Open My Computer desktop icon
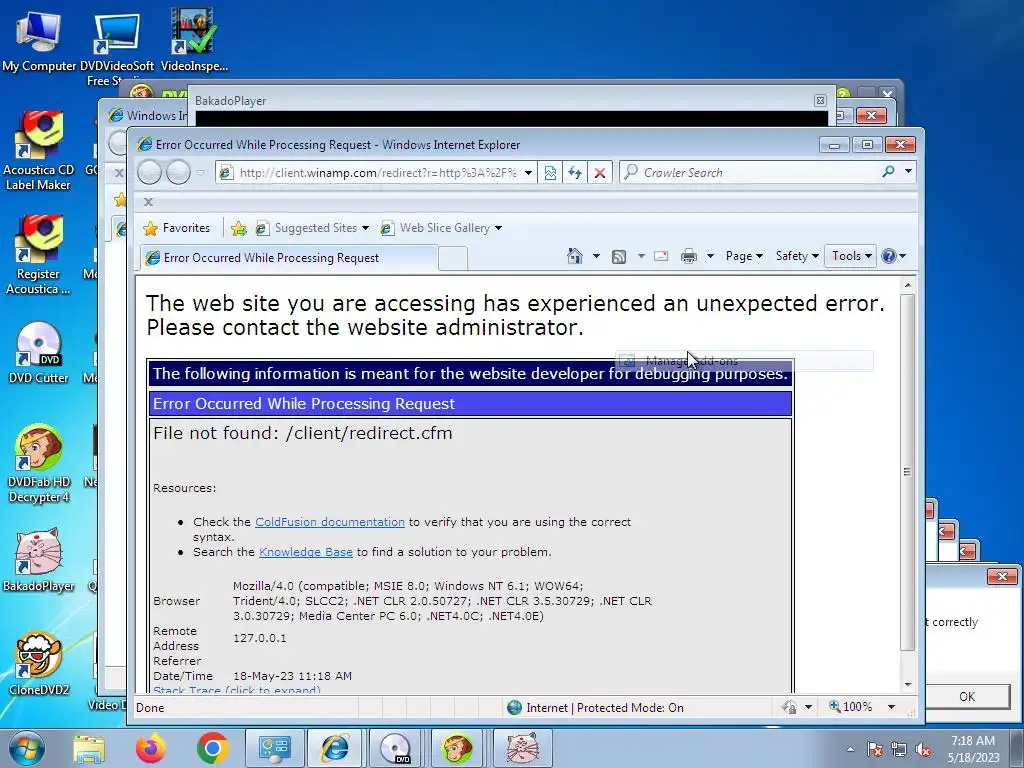This screenshot has height=768, width=1024. tap(38, 40)
